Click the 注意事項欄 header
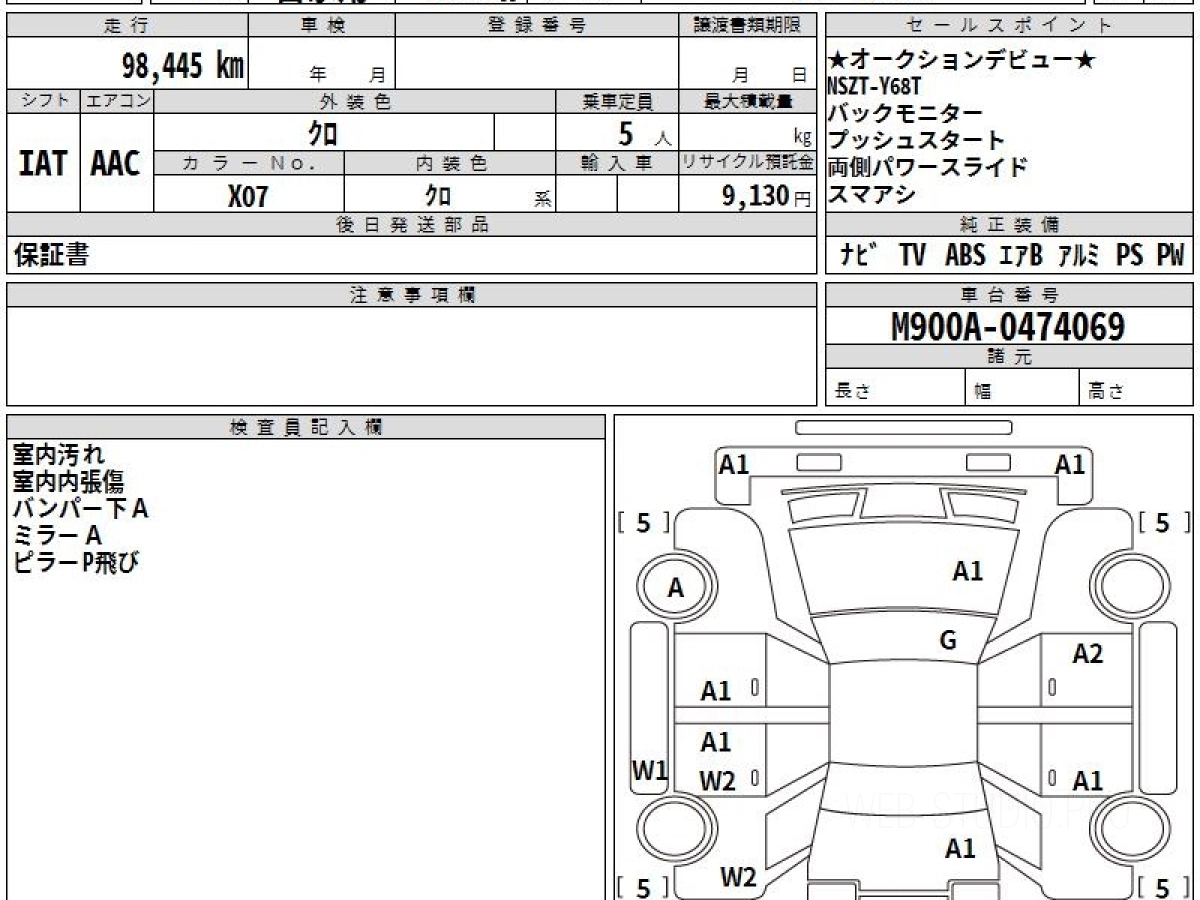 412,295
